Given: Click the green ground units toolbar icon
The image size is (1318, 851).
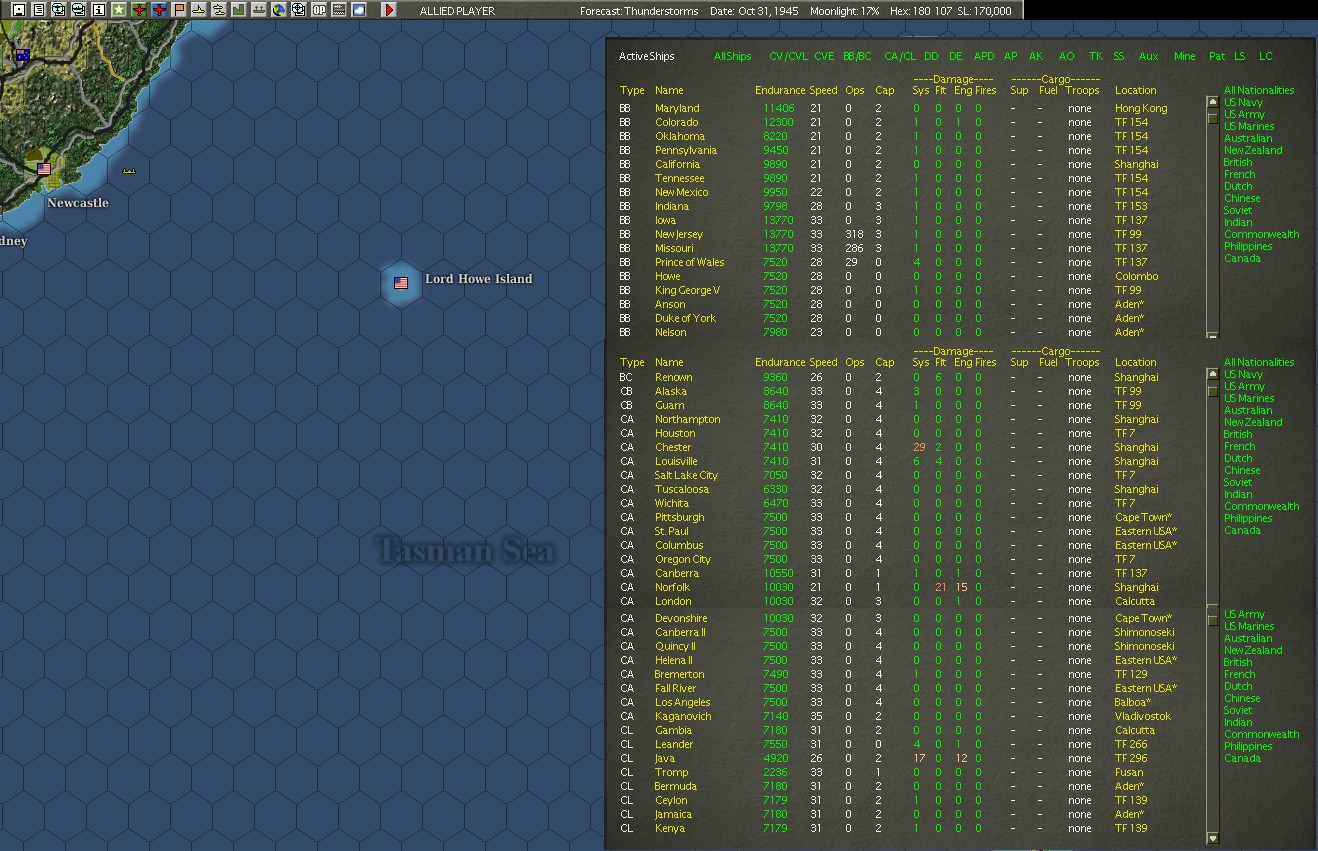Looking at the screenshot, I should (x=259, y=10).
